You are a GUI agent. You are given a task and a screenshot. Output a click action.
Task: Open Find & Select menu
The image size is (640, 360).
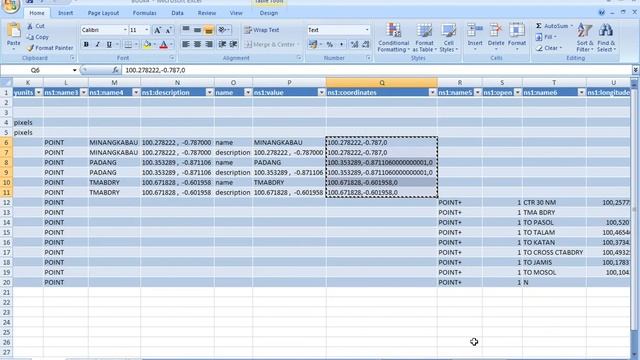click(606, 38)
